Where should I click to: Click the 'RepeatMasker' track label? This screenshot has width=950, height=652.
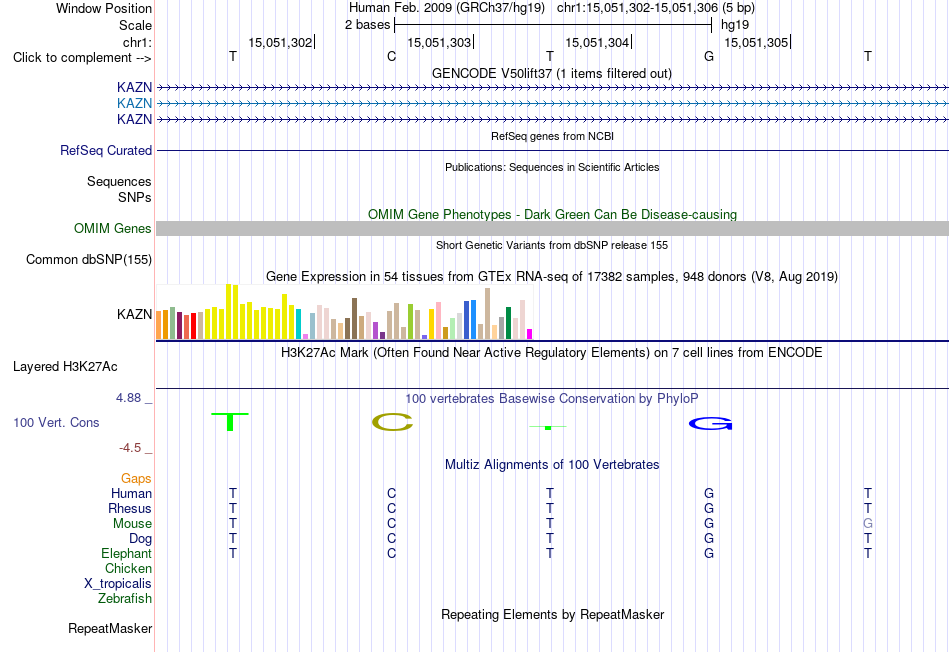tap(110, 628)
